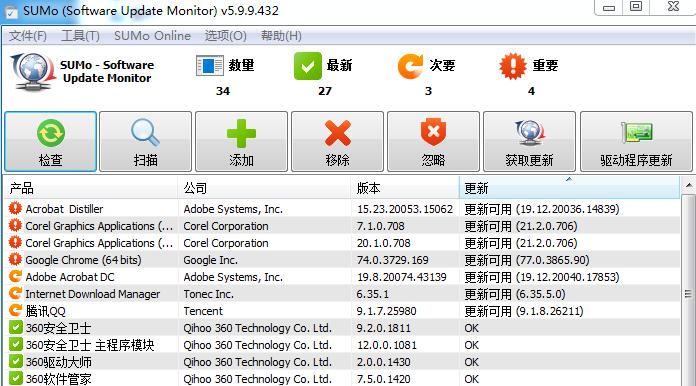Viewport: 696px width, 386px height.
Task: Click the green check icon for 360软件管家
Action: coord(15,378)
